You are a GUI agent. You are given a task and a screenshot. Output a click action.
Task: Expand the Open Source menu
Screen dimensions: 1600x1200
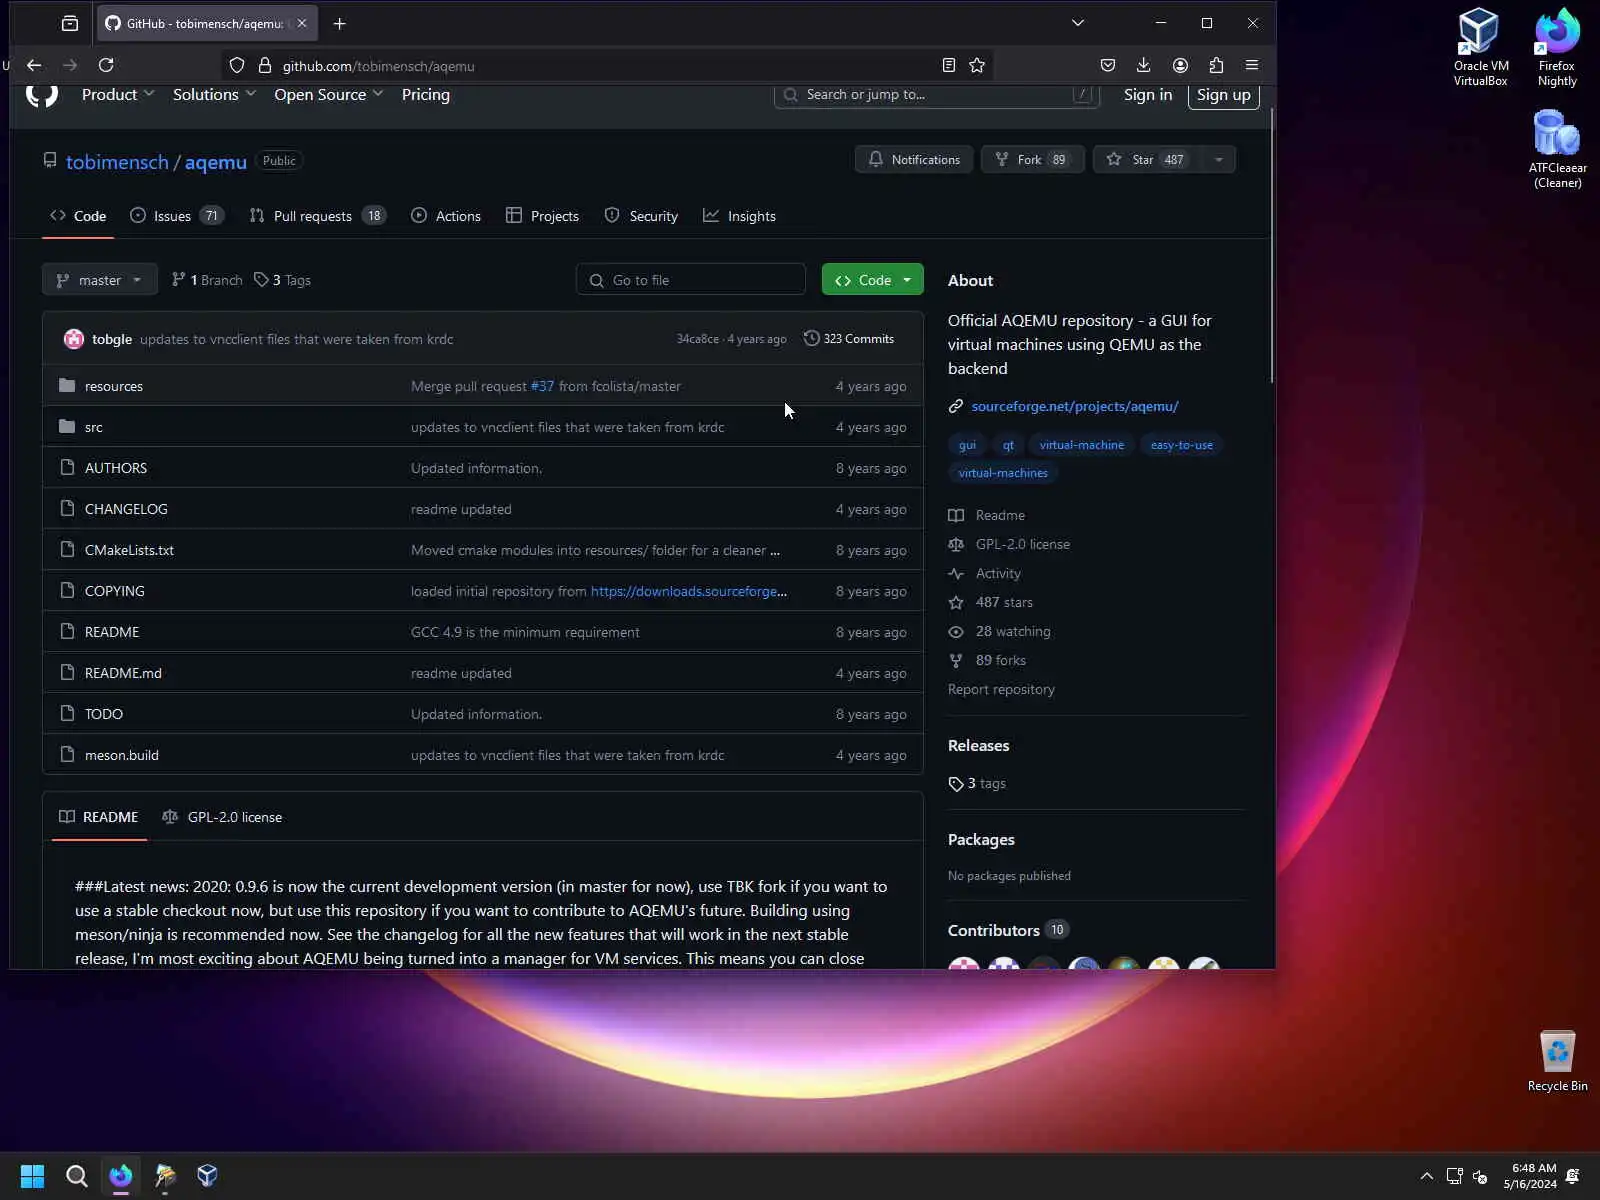(x=328, y=94)
